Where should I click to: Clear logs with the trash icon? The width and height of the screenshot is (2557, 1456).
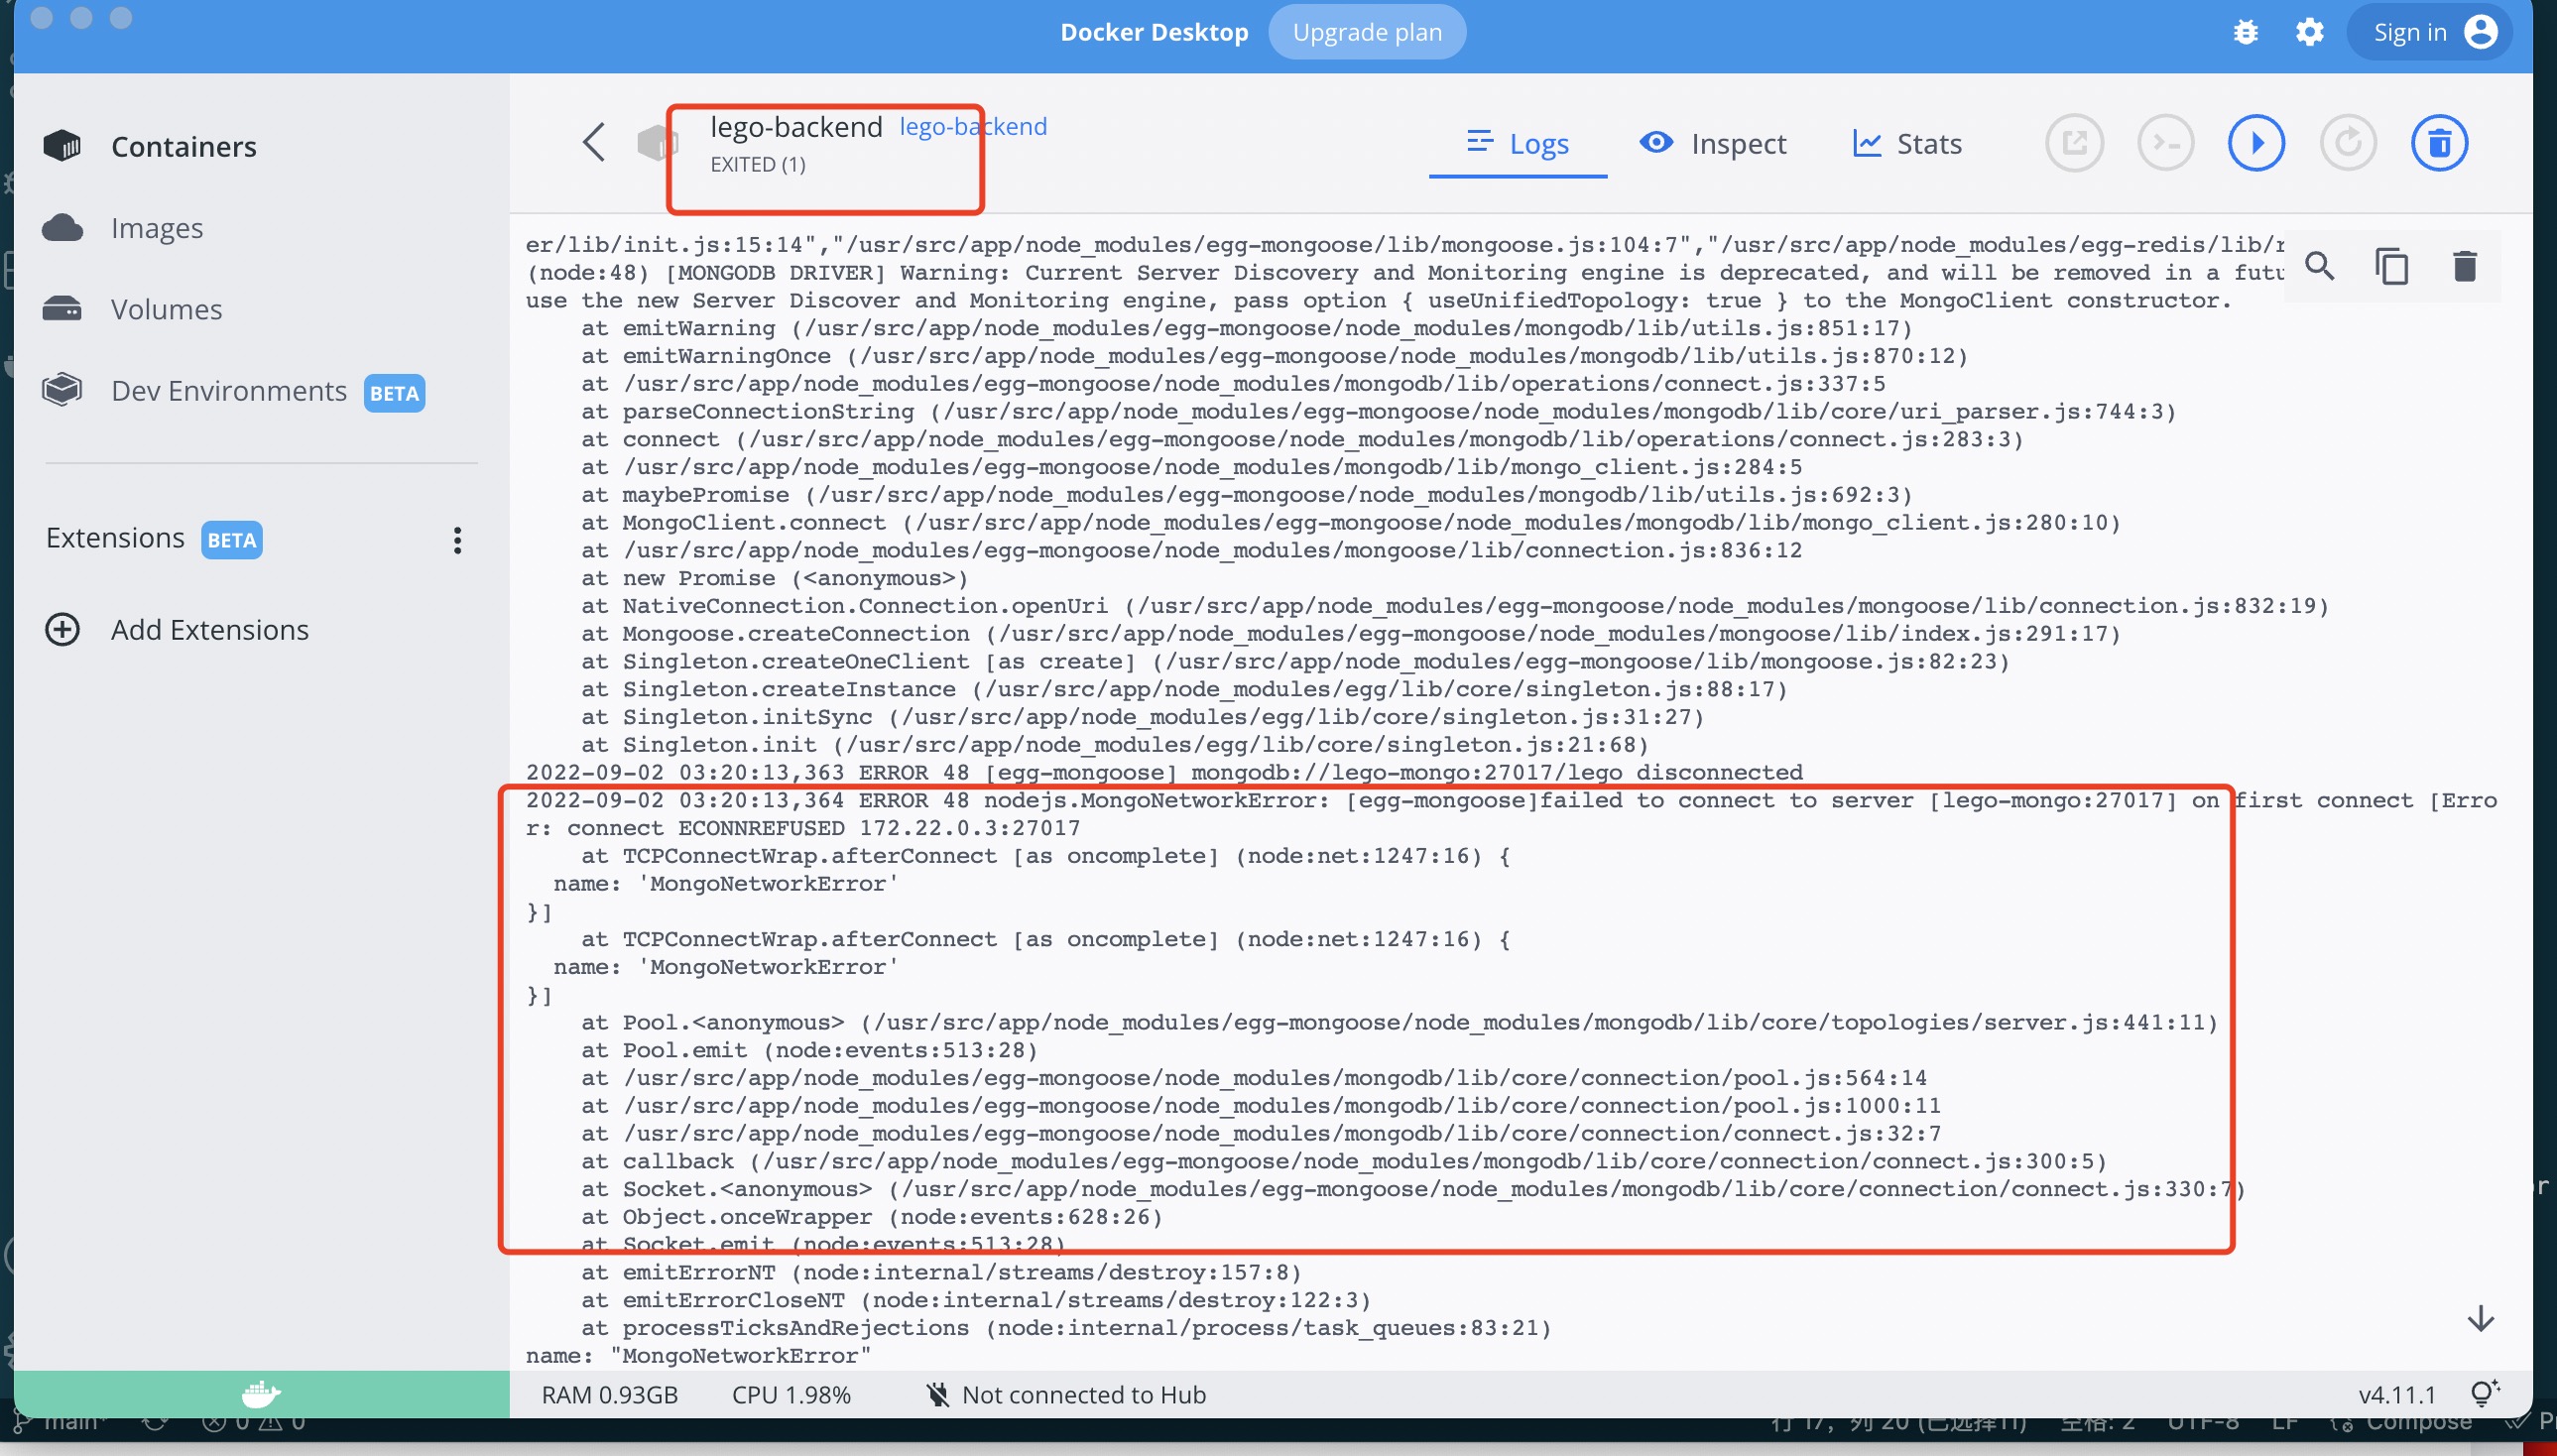tap(2464, 266)
